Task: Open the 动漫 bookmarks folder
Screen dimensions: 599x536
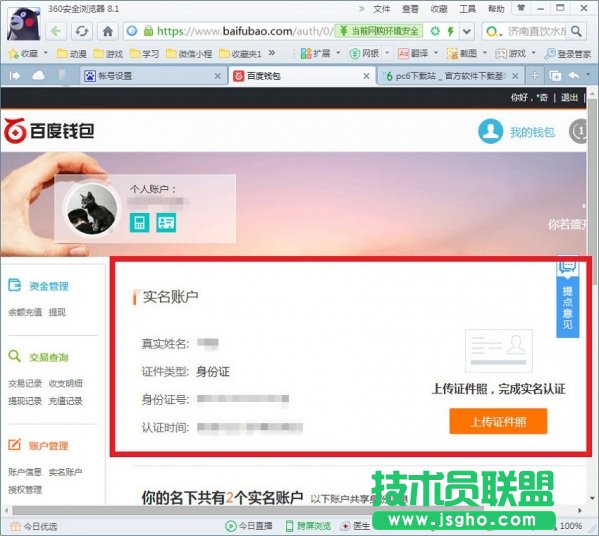Action: tap(72, 53)
